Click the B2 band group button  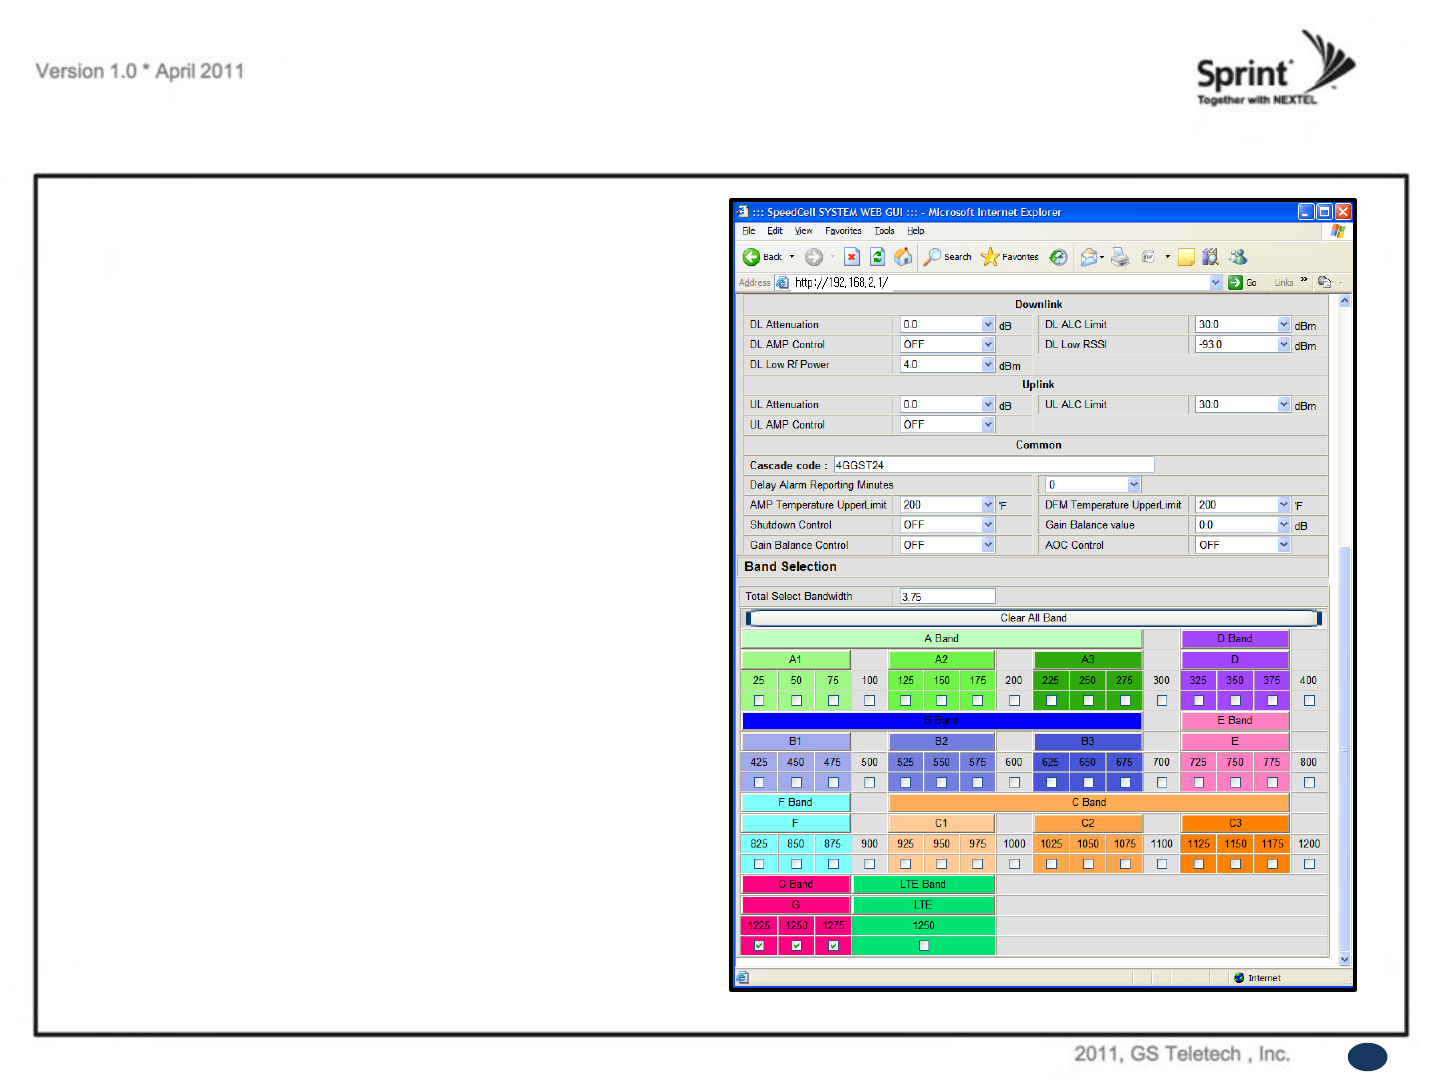(941, 742)
